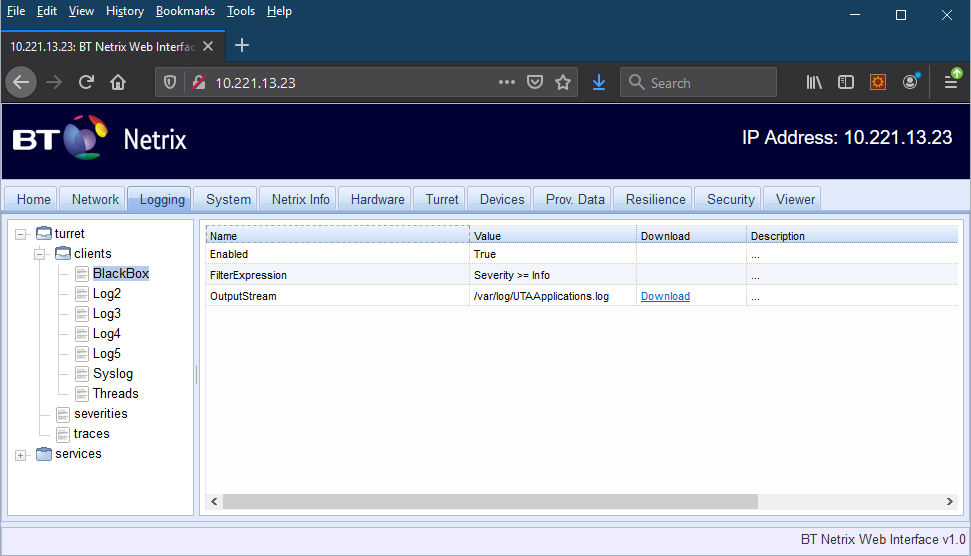Open the Firefox account icon
This screenshot has width=971, height=556.
point(910,82)
